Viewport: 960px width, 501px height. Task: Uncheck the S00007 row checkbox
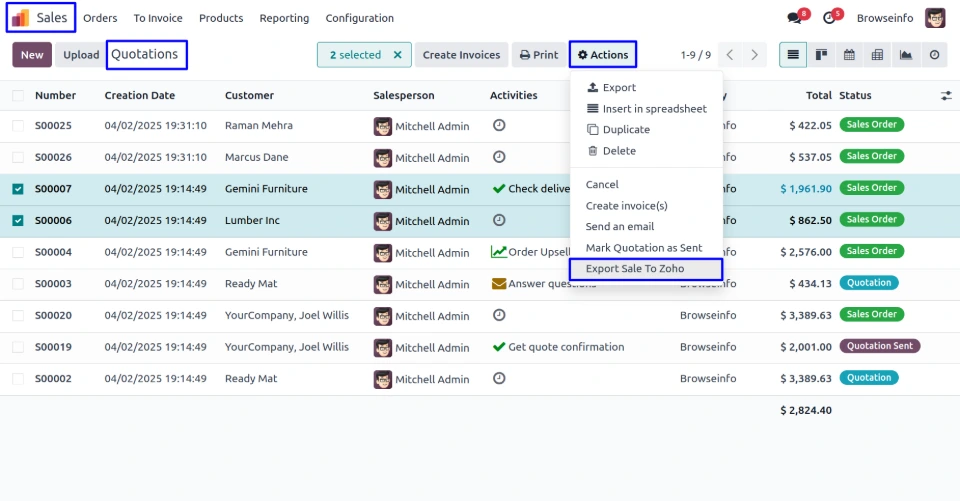coord(18,189)
